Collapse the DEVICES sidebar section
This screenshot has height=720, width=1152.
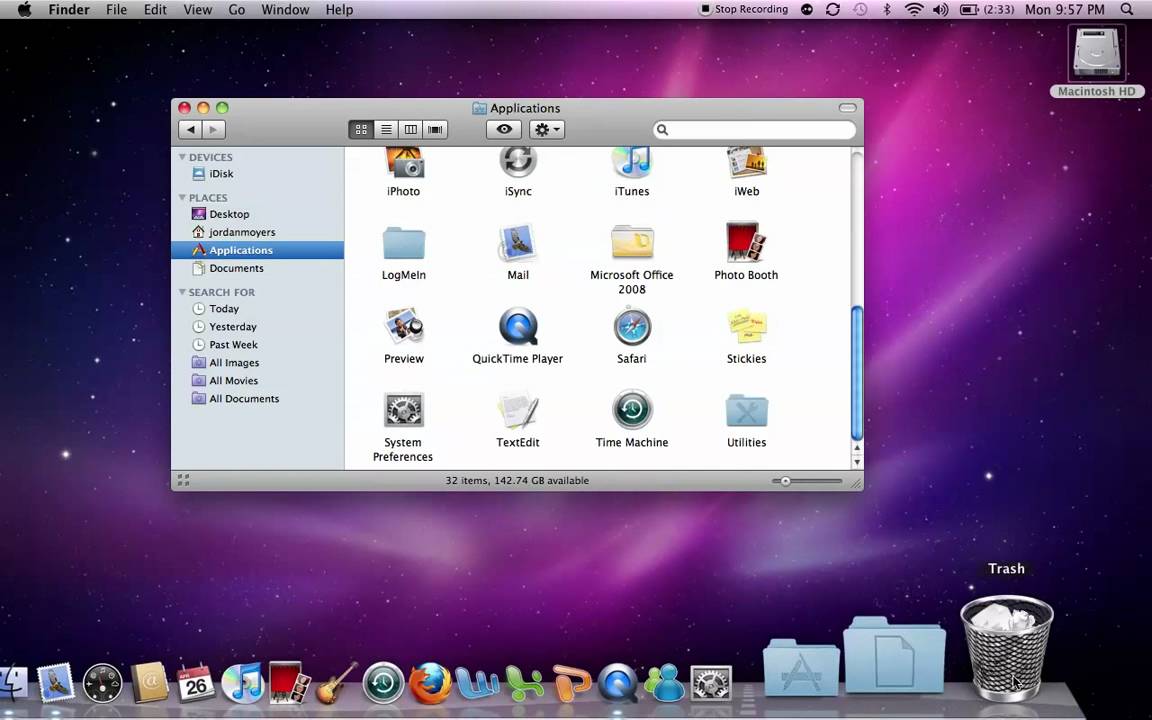pyautogui.click(x=182, y=157)
